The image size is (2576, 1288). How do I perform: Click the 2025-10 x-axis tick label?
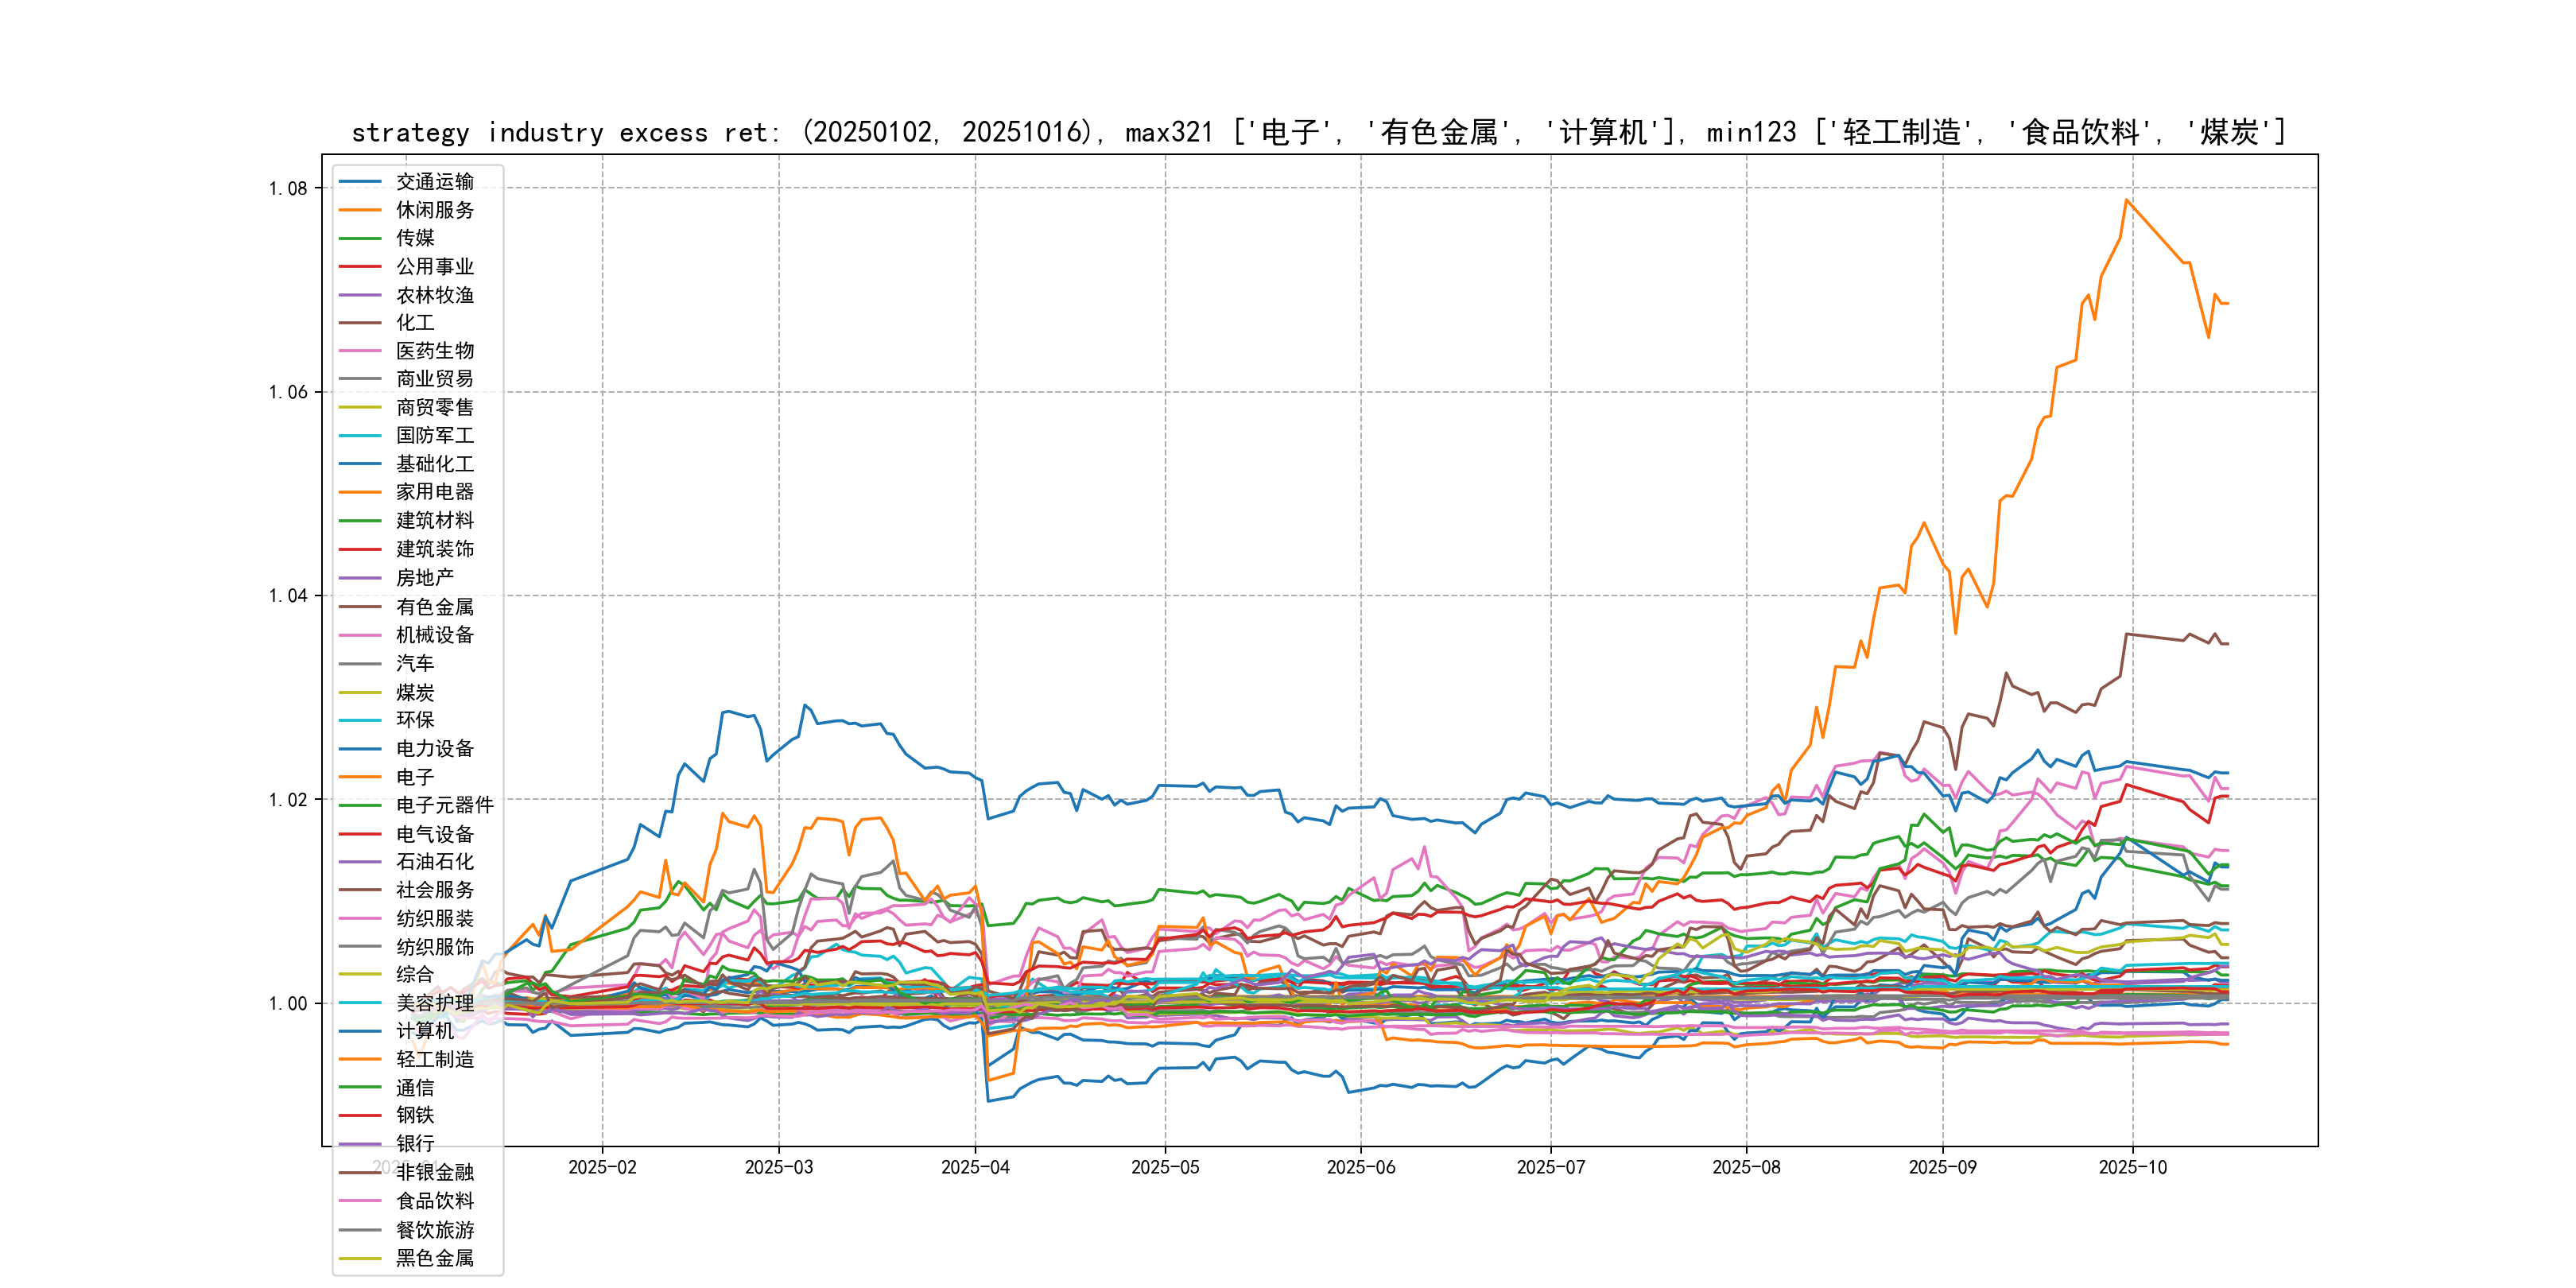(x=2132, y=1167)
